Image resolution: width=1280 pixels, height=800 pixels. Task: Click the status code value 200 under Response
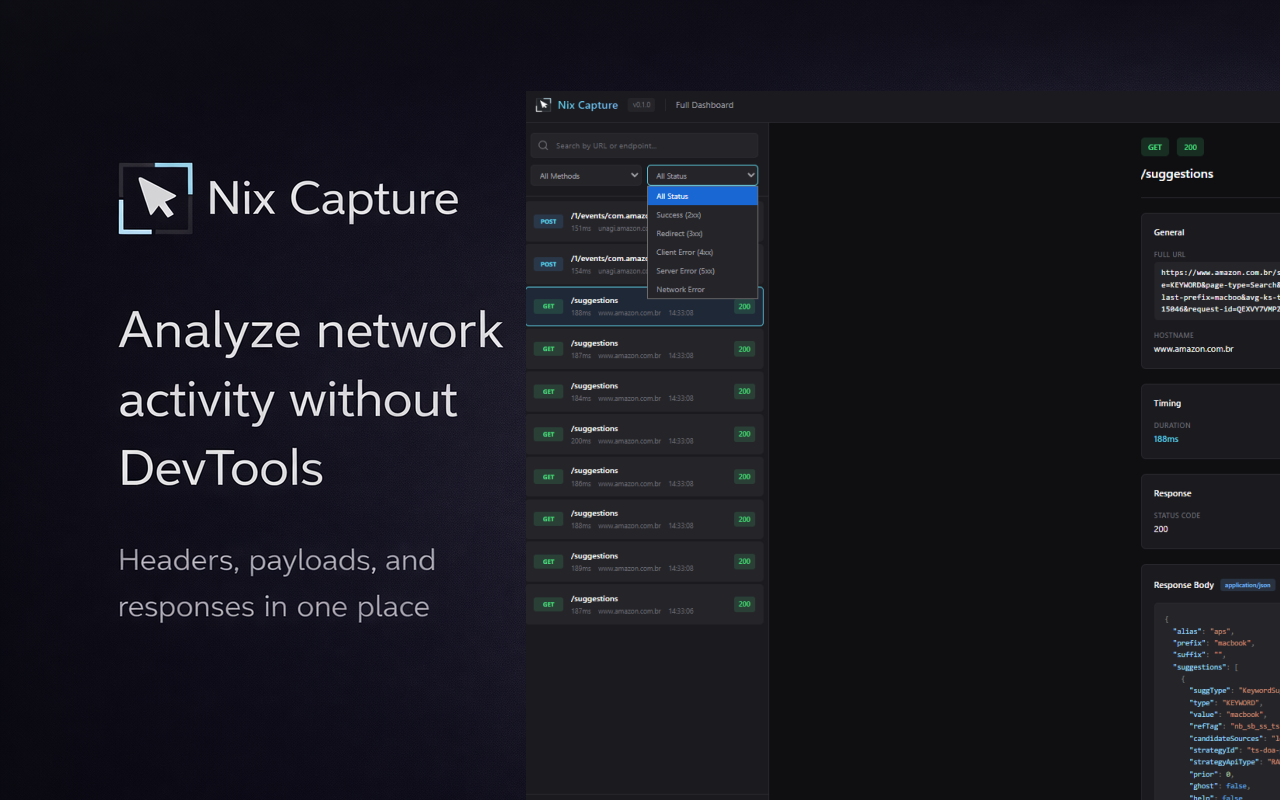point(1161,529)
